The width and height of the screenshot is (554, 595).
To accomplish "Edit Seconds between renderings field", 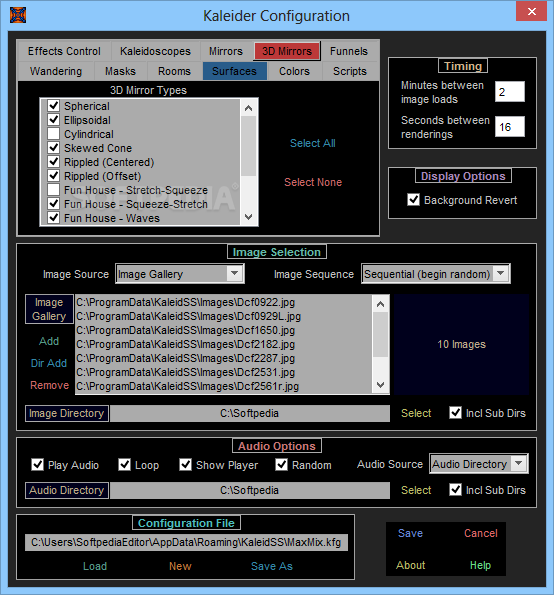I will coord(510,127).
